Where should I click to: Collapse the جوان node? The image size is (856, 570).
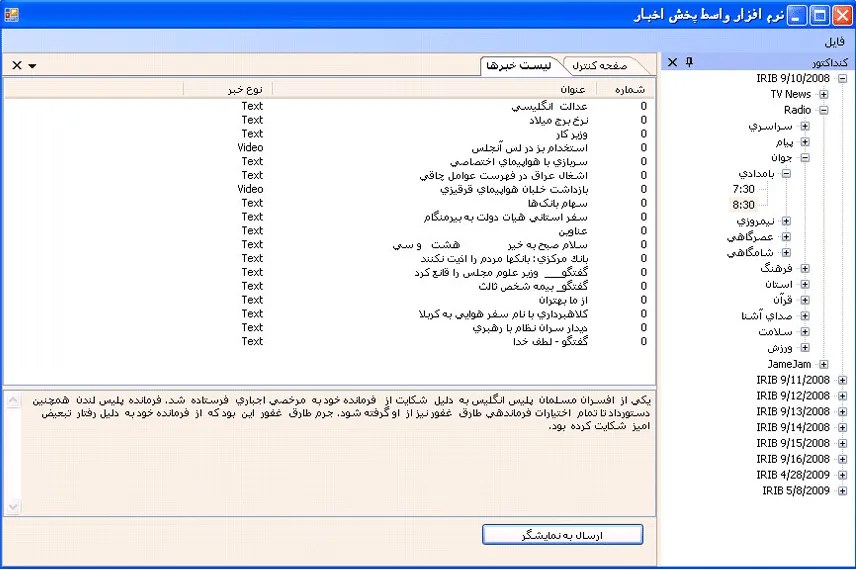pyautogui.click(x=805, y=158)
